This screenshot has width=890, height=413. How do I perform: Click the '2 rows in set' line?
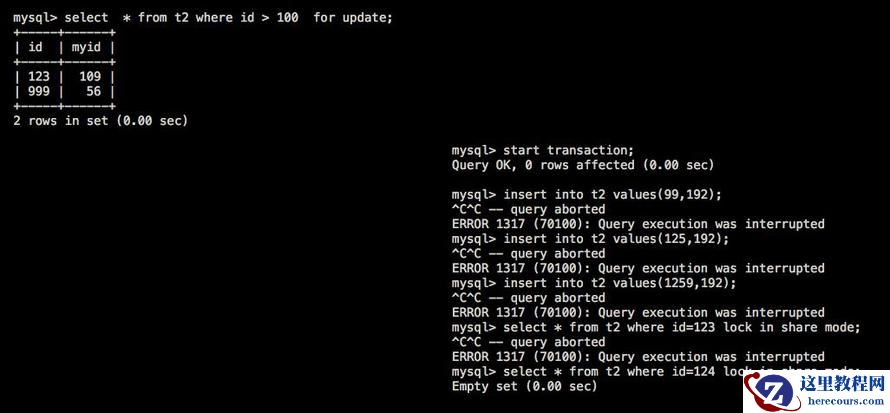pos(100,121)
